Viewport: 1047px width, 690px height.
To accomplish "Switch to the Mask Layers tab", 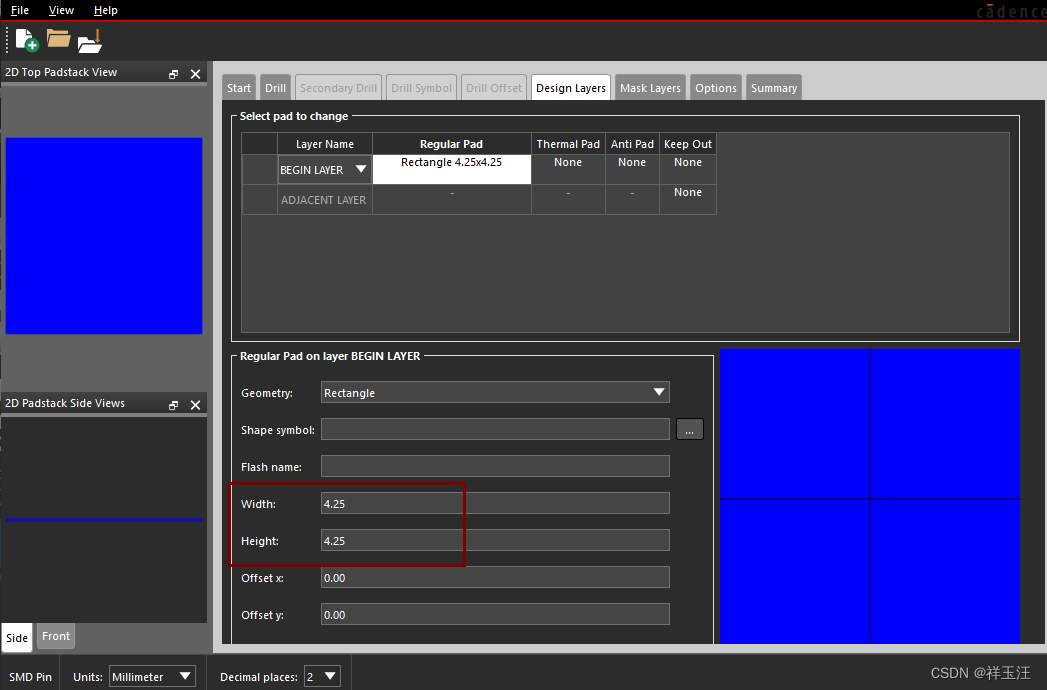I will 650,88.
